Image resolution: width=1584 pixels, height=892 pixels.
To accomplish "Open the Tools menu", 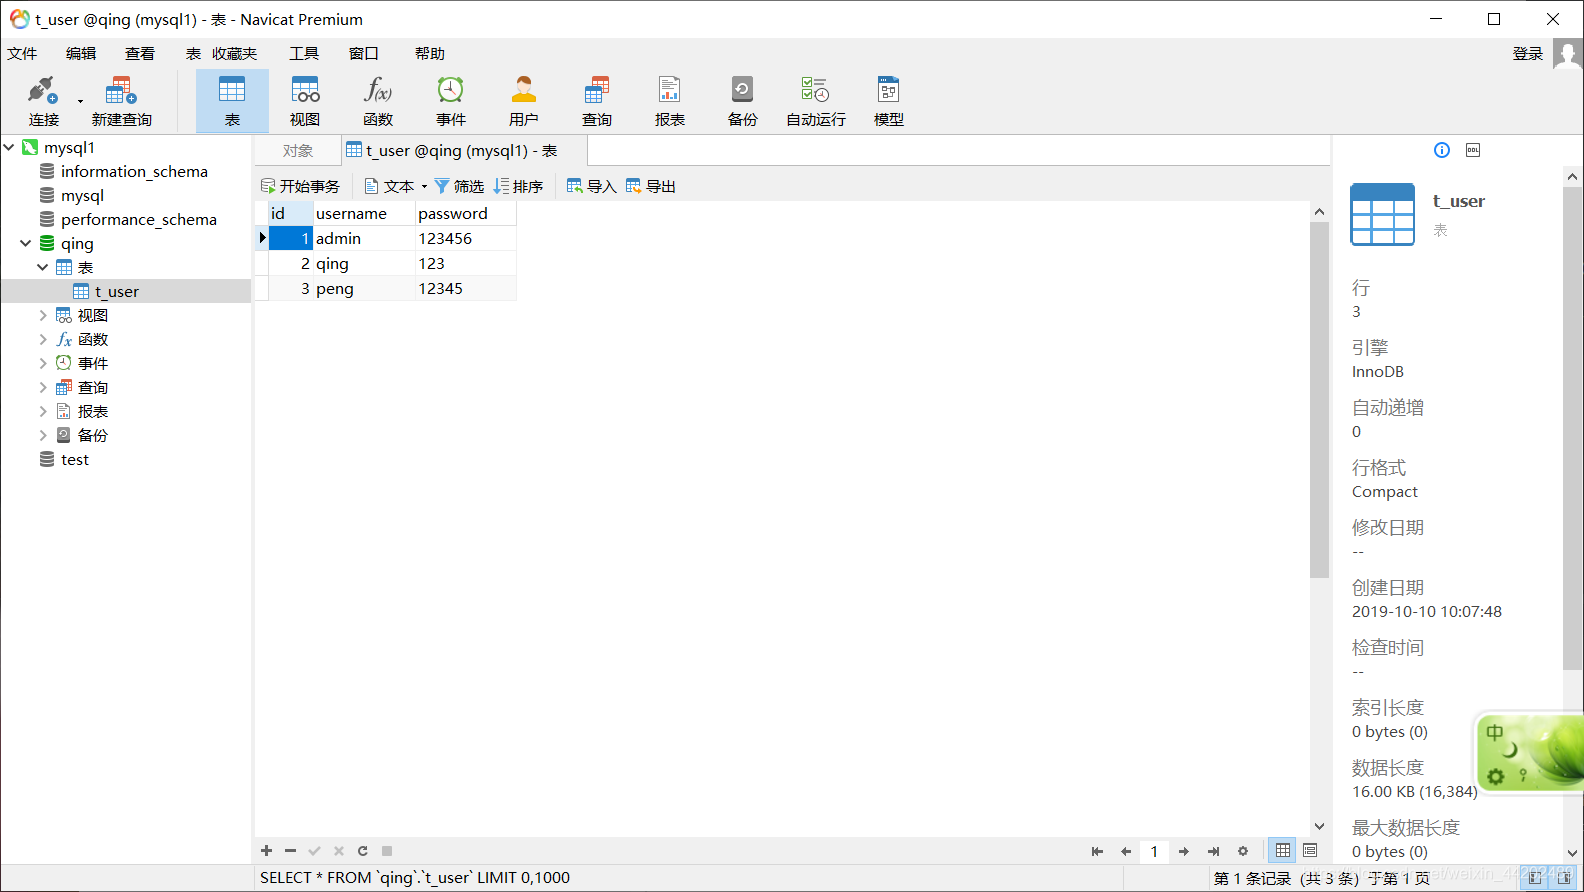I will coord(304,54).
